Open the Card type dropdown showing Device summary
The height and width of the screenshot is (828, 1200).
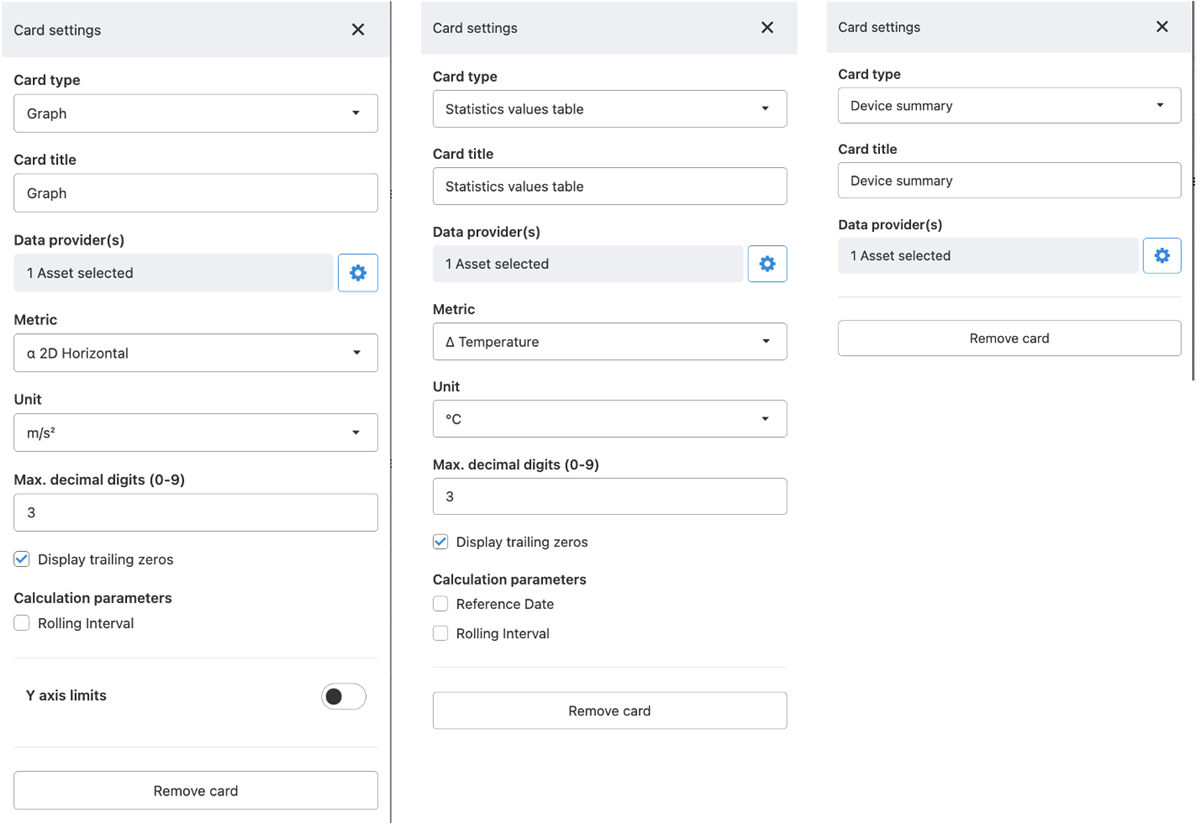(x=1008, y=105)
